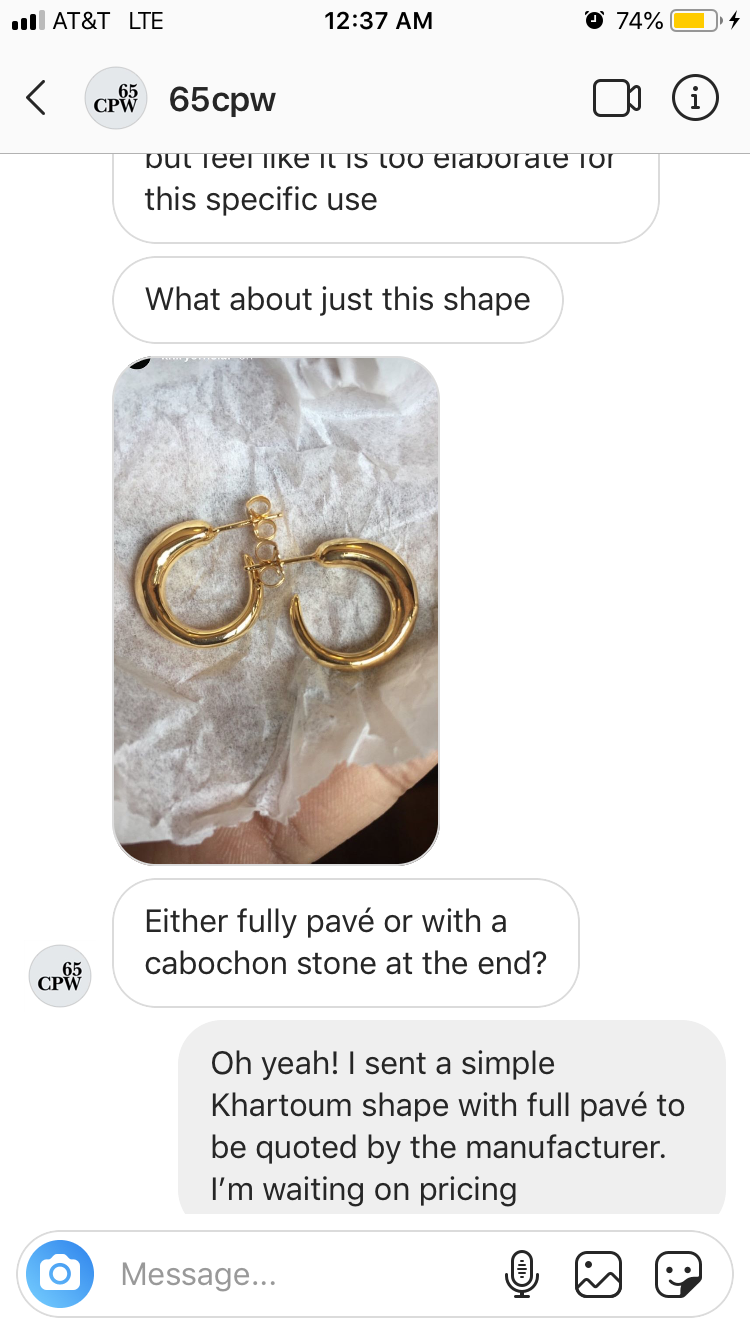
Task: Open the gold hoop earrings photo
Action: click(276, 611)
